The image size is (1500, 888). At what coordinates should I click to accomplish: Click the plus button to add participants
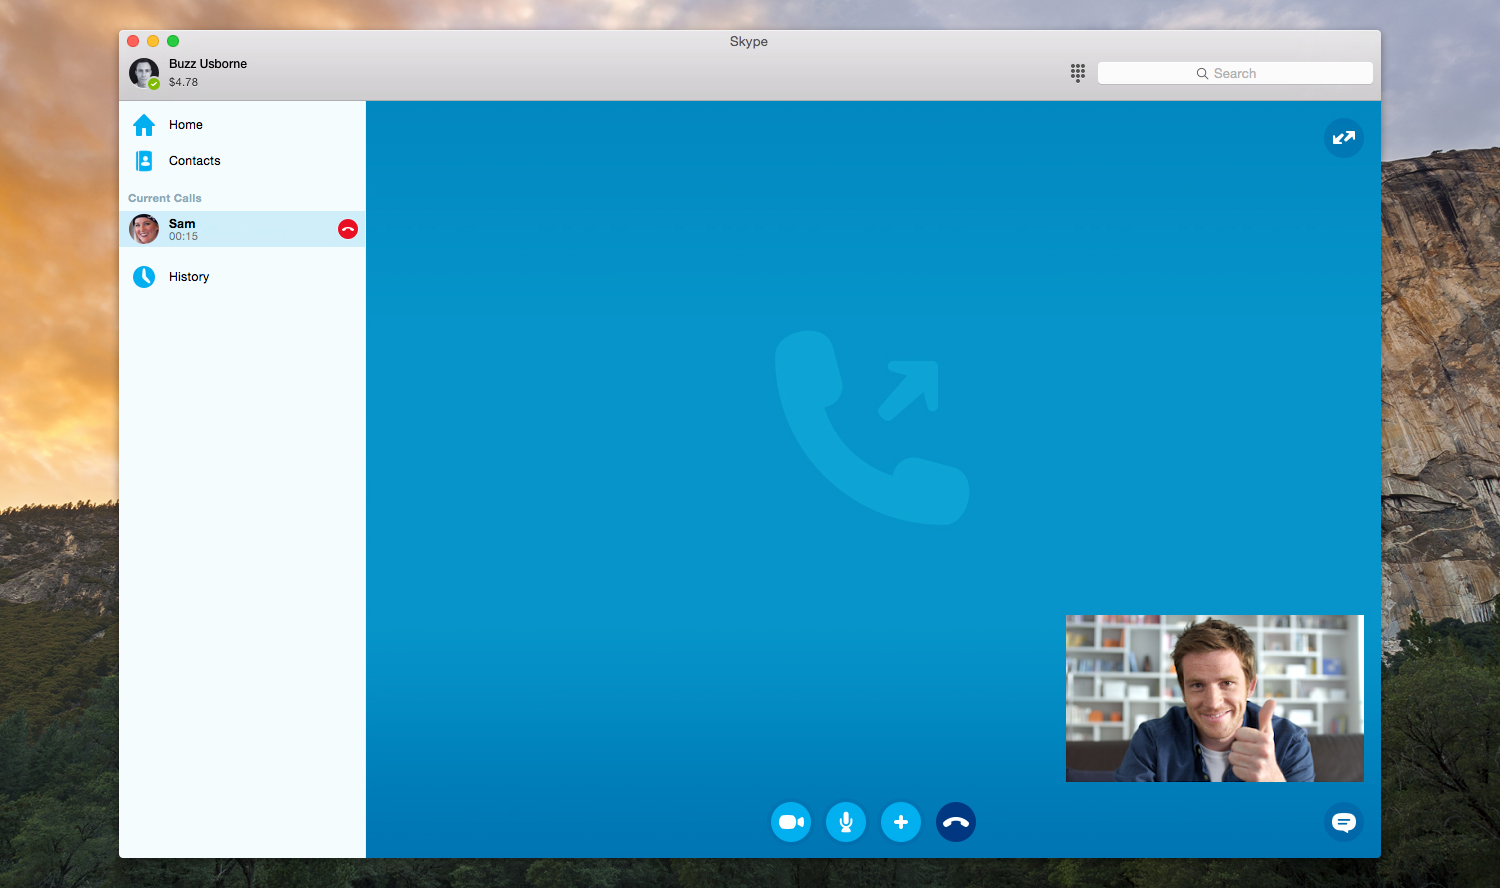[901, 822]
